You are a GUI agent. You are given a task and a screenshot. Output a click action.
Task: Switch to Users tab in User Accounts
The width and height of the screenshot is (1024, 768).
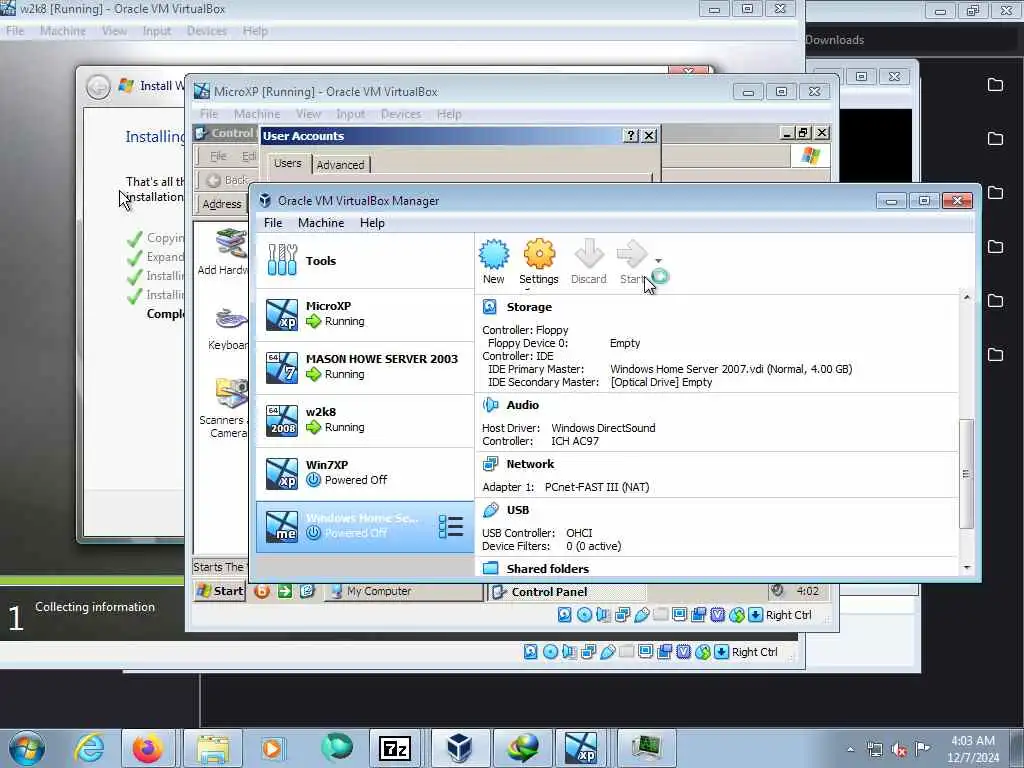point(287,163)
